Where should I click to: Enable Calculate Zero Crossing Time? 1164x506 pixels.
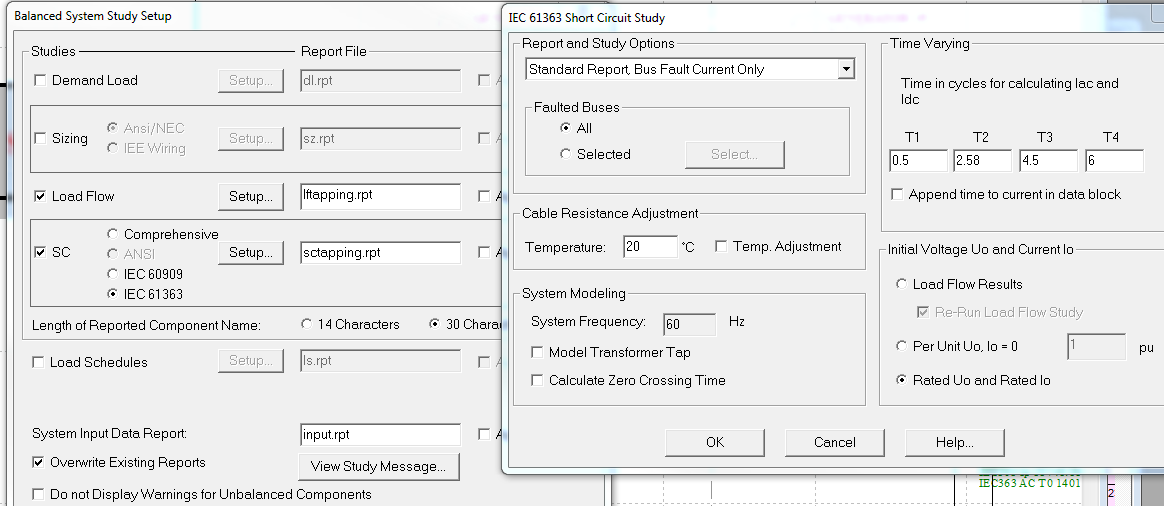click(538, 380)
